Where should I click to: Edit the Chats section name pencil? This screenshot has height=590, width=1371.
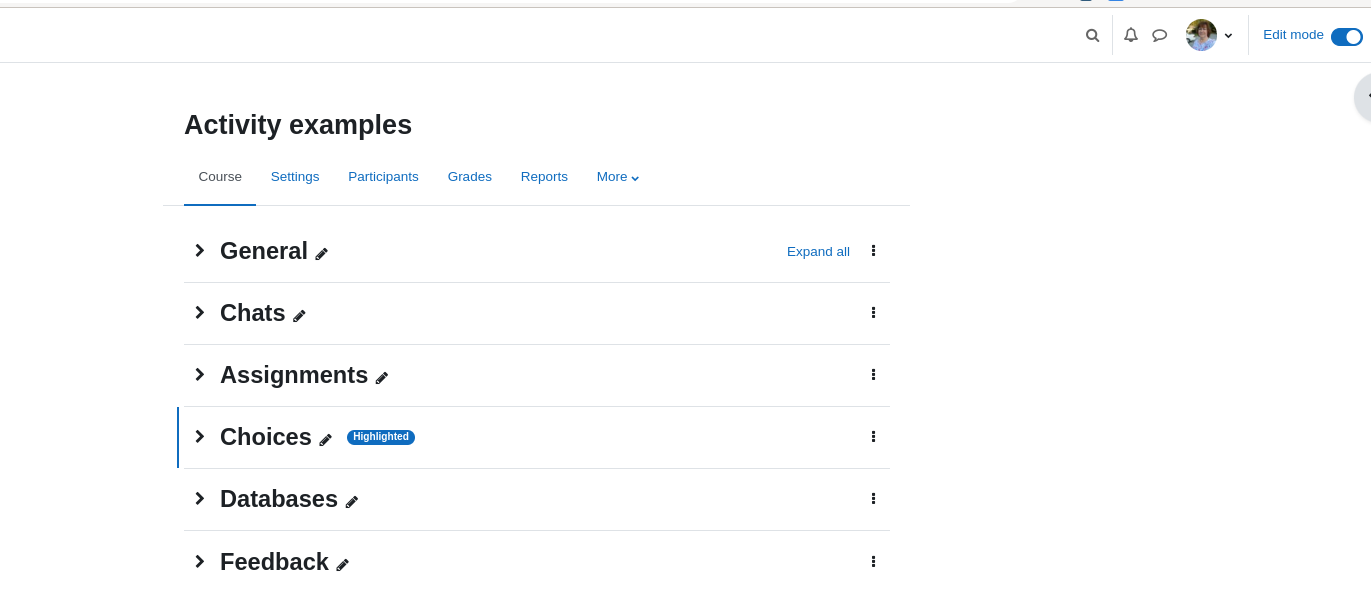(x=299, y=316)
